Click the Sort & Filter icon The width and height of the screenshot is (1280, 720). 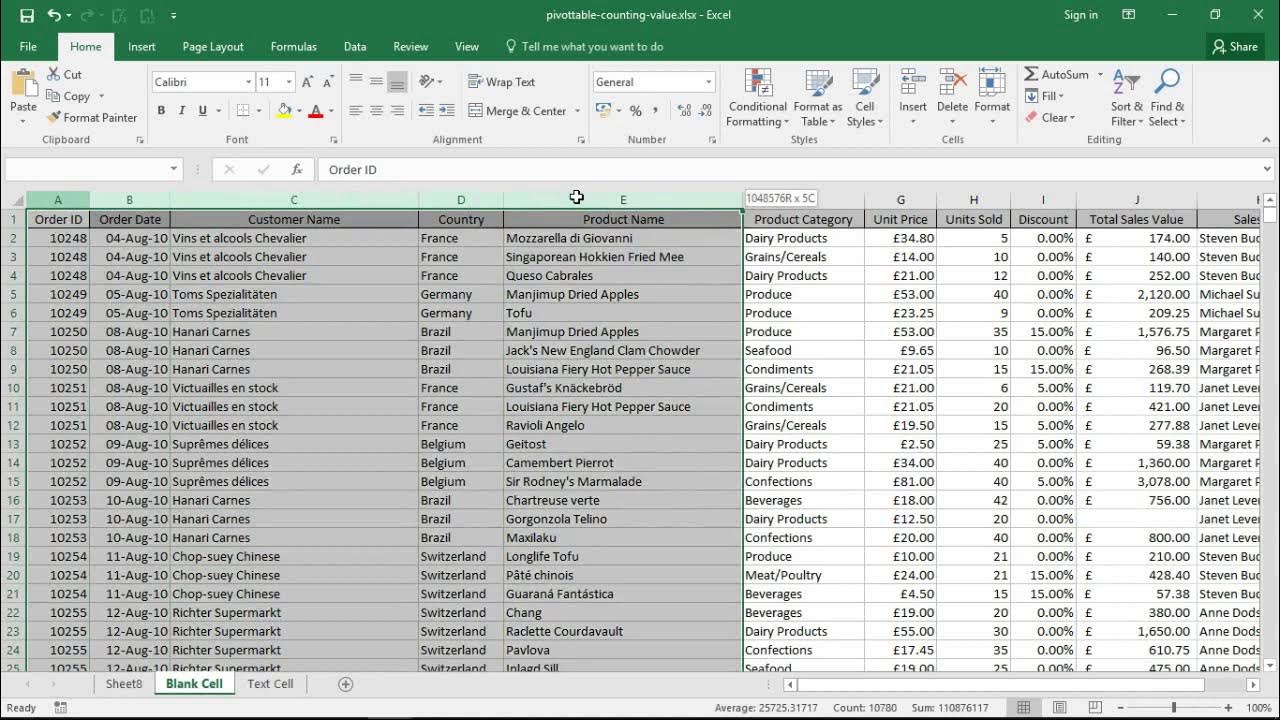1126,84
